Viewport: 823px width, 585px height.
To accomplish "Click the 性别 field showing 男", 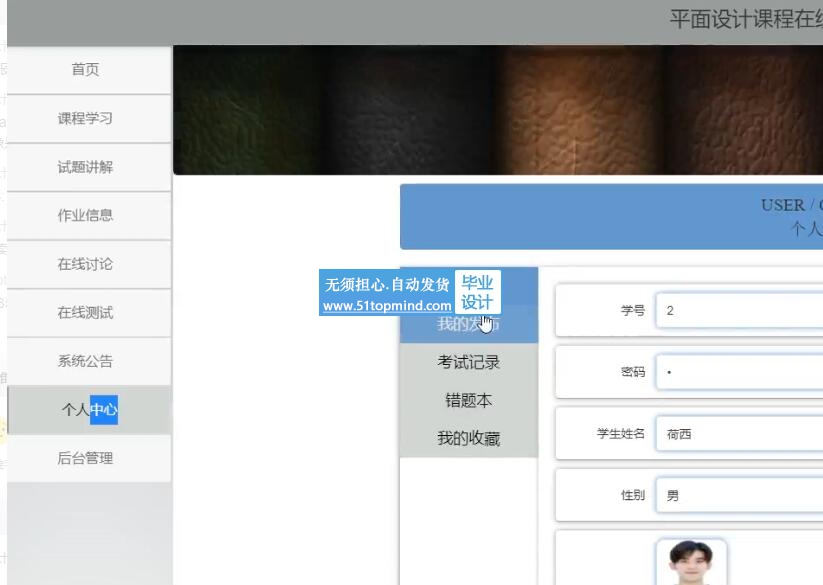I will click(x=740, y=495).
